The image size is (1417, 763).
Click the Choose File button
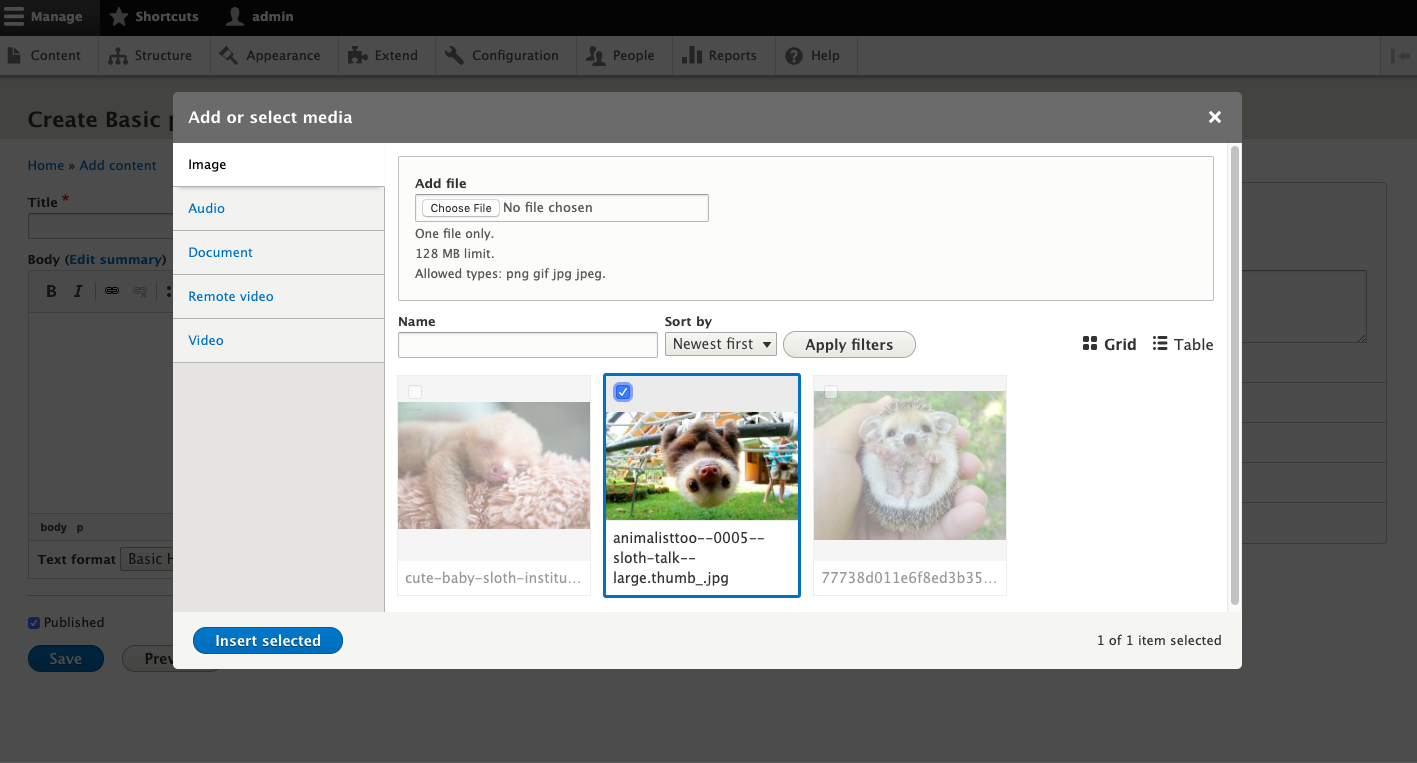(x=460, y=208)
